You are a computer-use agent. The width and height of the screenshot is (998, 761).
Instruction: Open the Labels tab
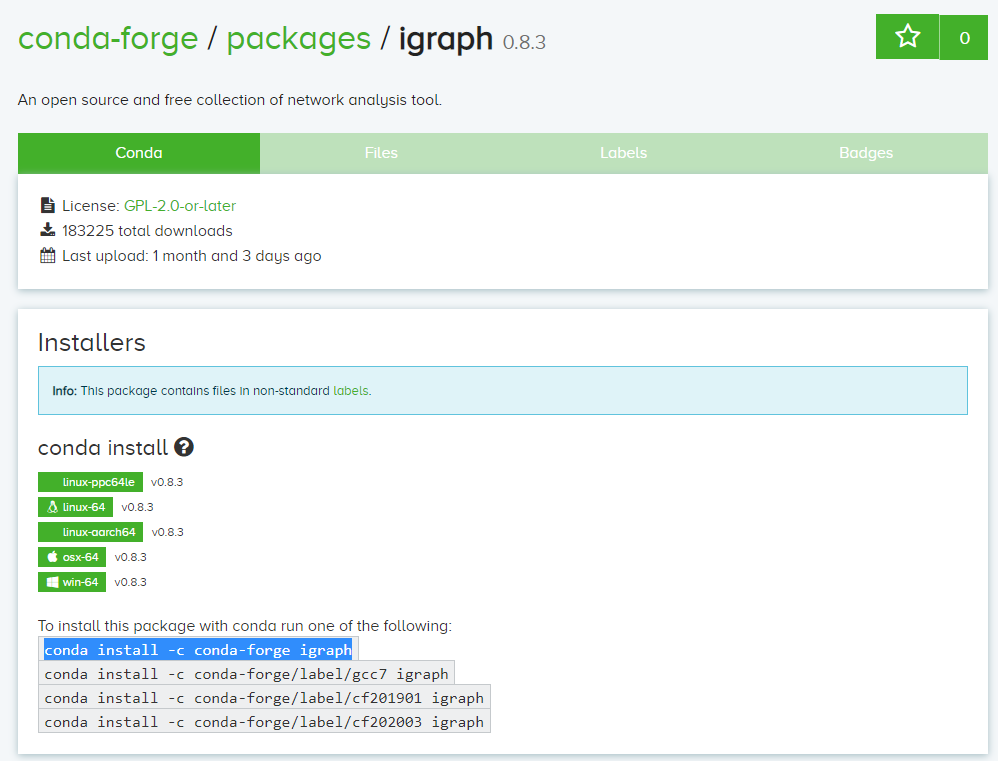tap(624, 153)
